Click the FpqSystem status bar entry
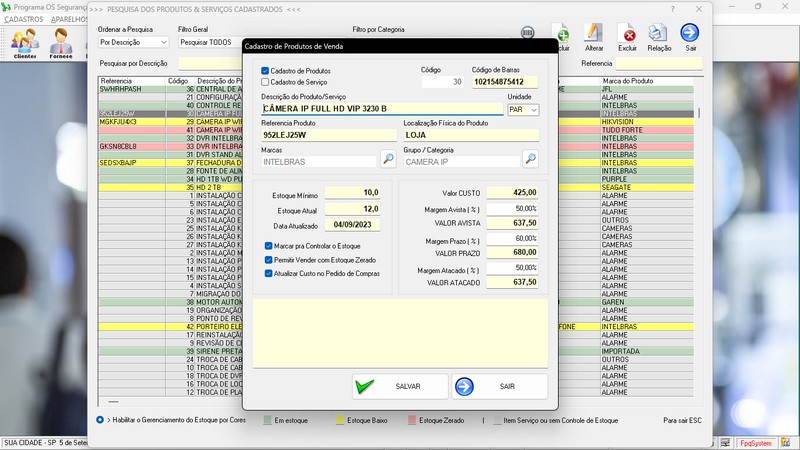The image size is (800, 450). point(756,443)
